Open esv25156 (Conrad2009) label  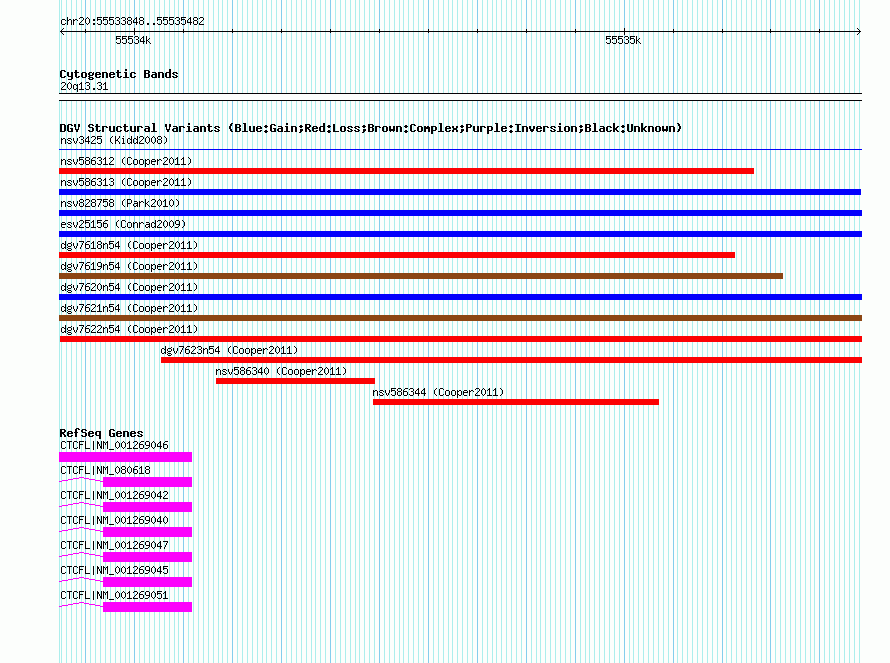click(123, 224)
